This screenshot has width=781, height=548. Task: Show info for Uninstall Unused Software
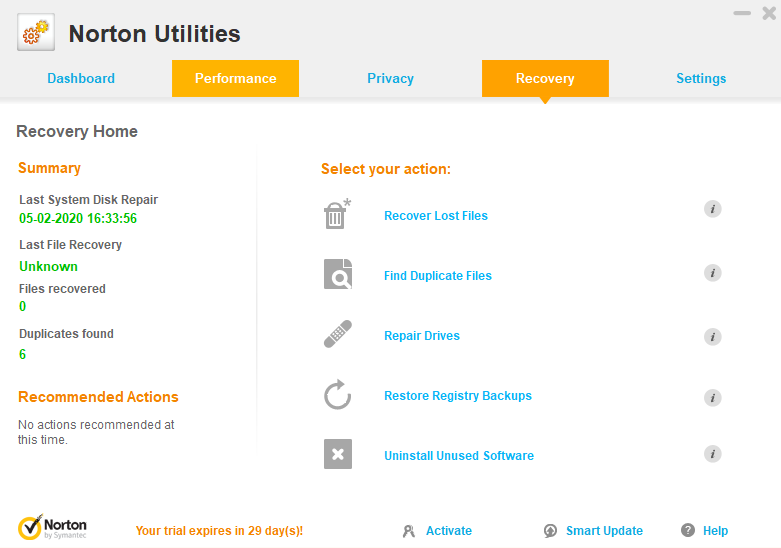713,454
